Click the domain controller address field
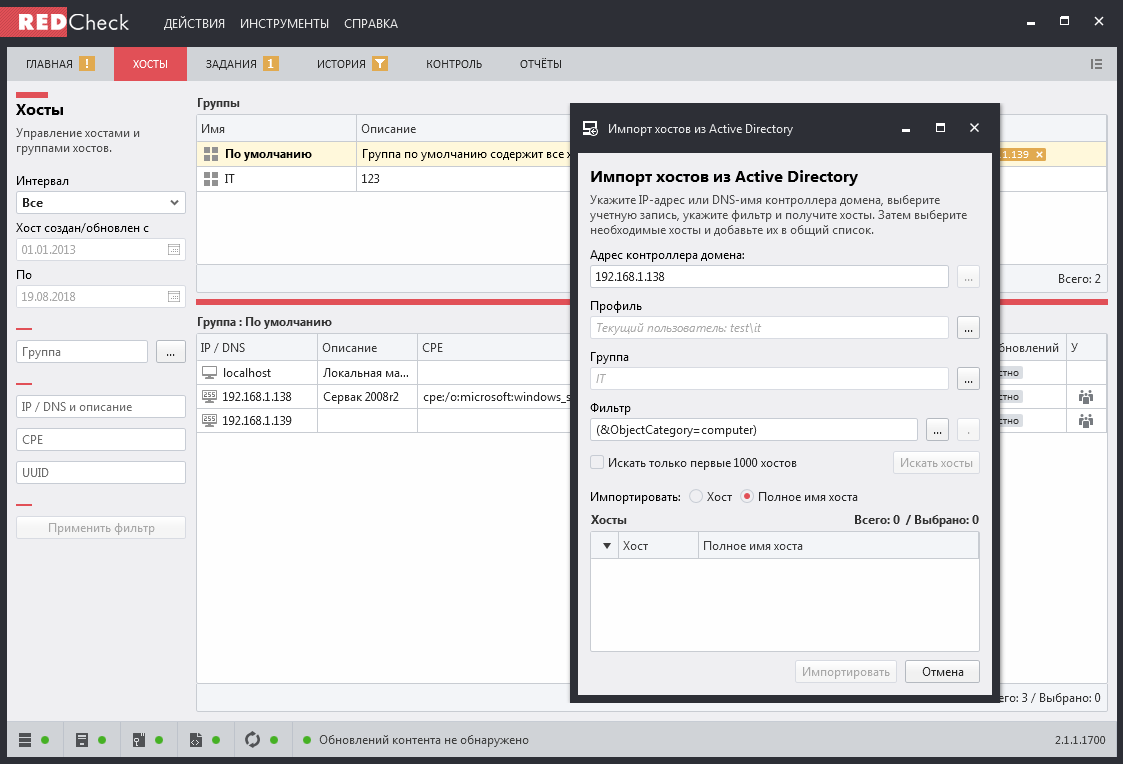The height and width of the screenshot is (764, 1123). (768, 276)
